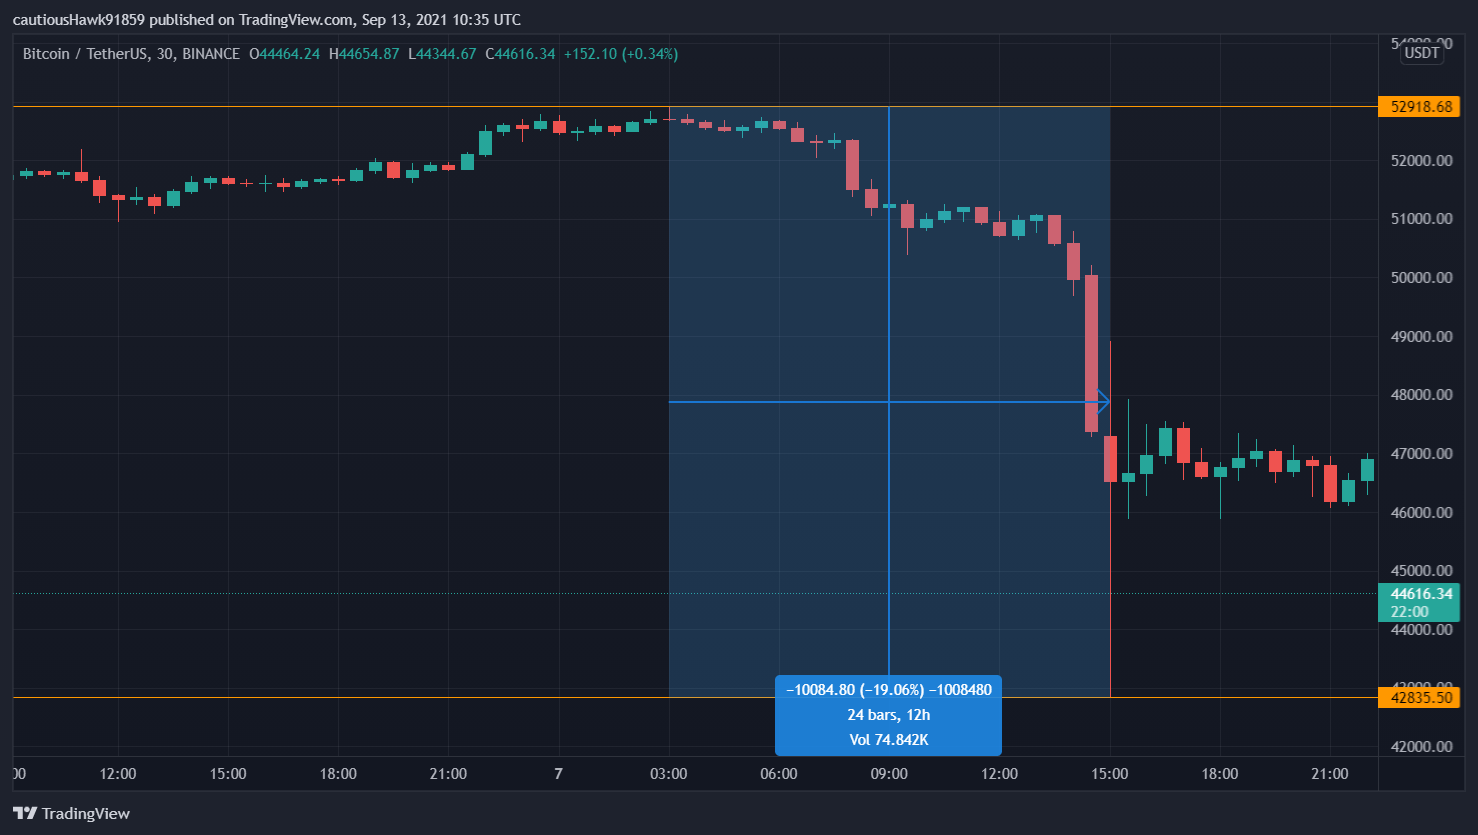Toggle the USDT currency unit button
Screen dimensions: 1478x835
click(1421, 53)
